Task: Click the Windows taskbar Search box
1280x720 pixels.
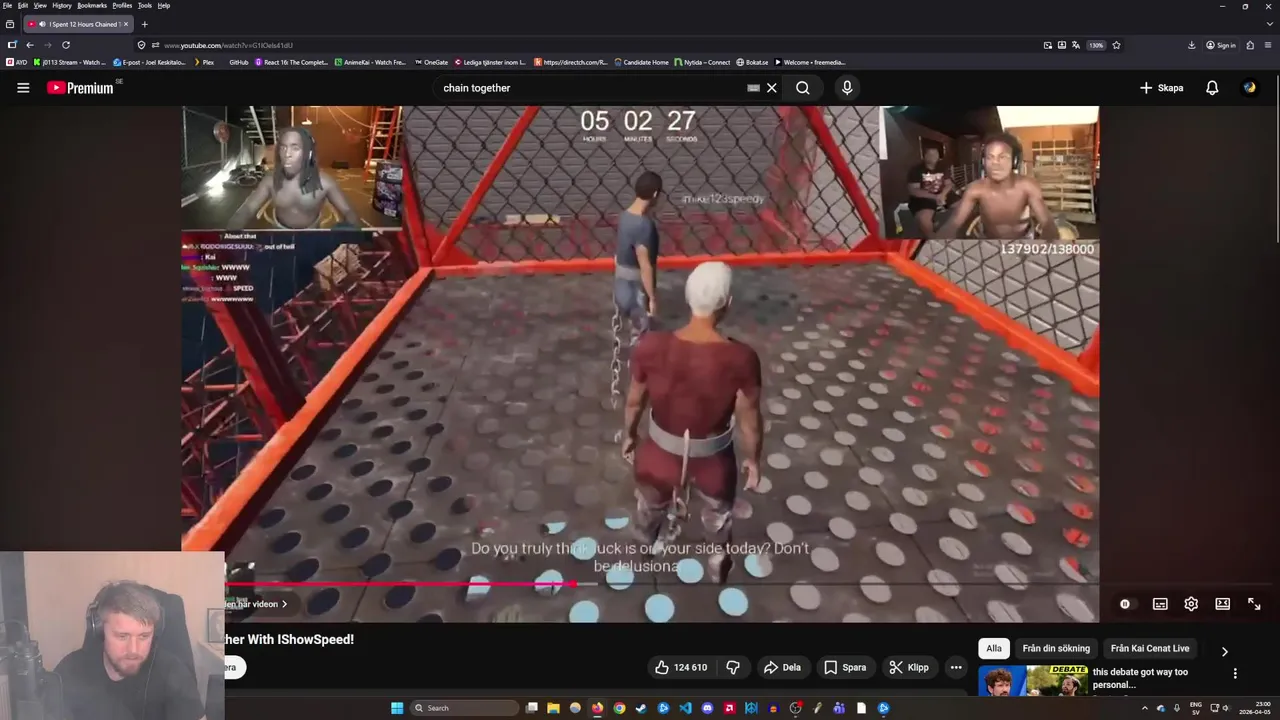Action: (465, 708)
